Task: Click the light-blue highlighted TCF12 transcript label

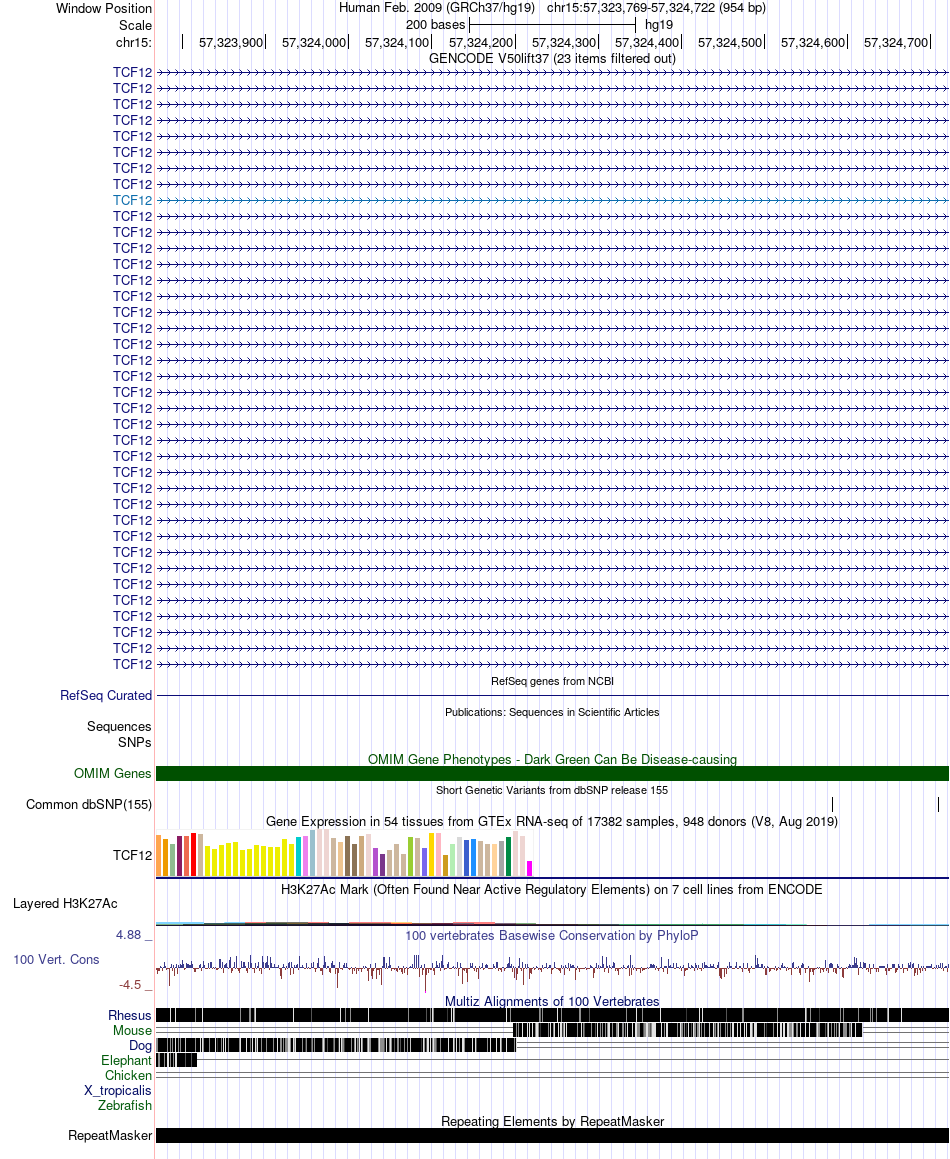Action: coord(132,200)
